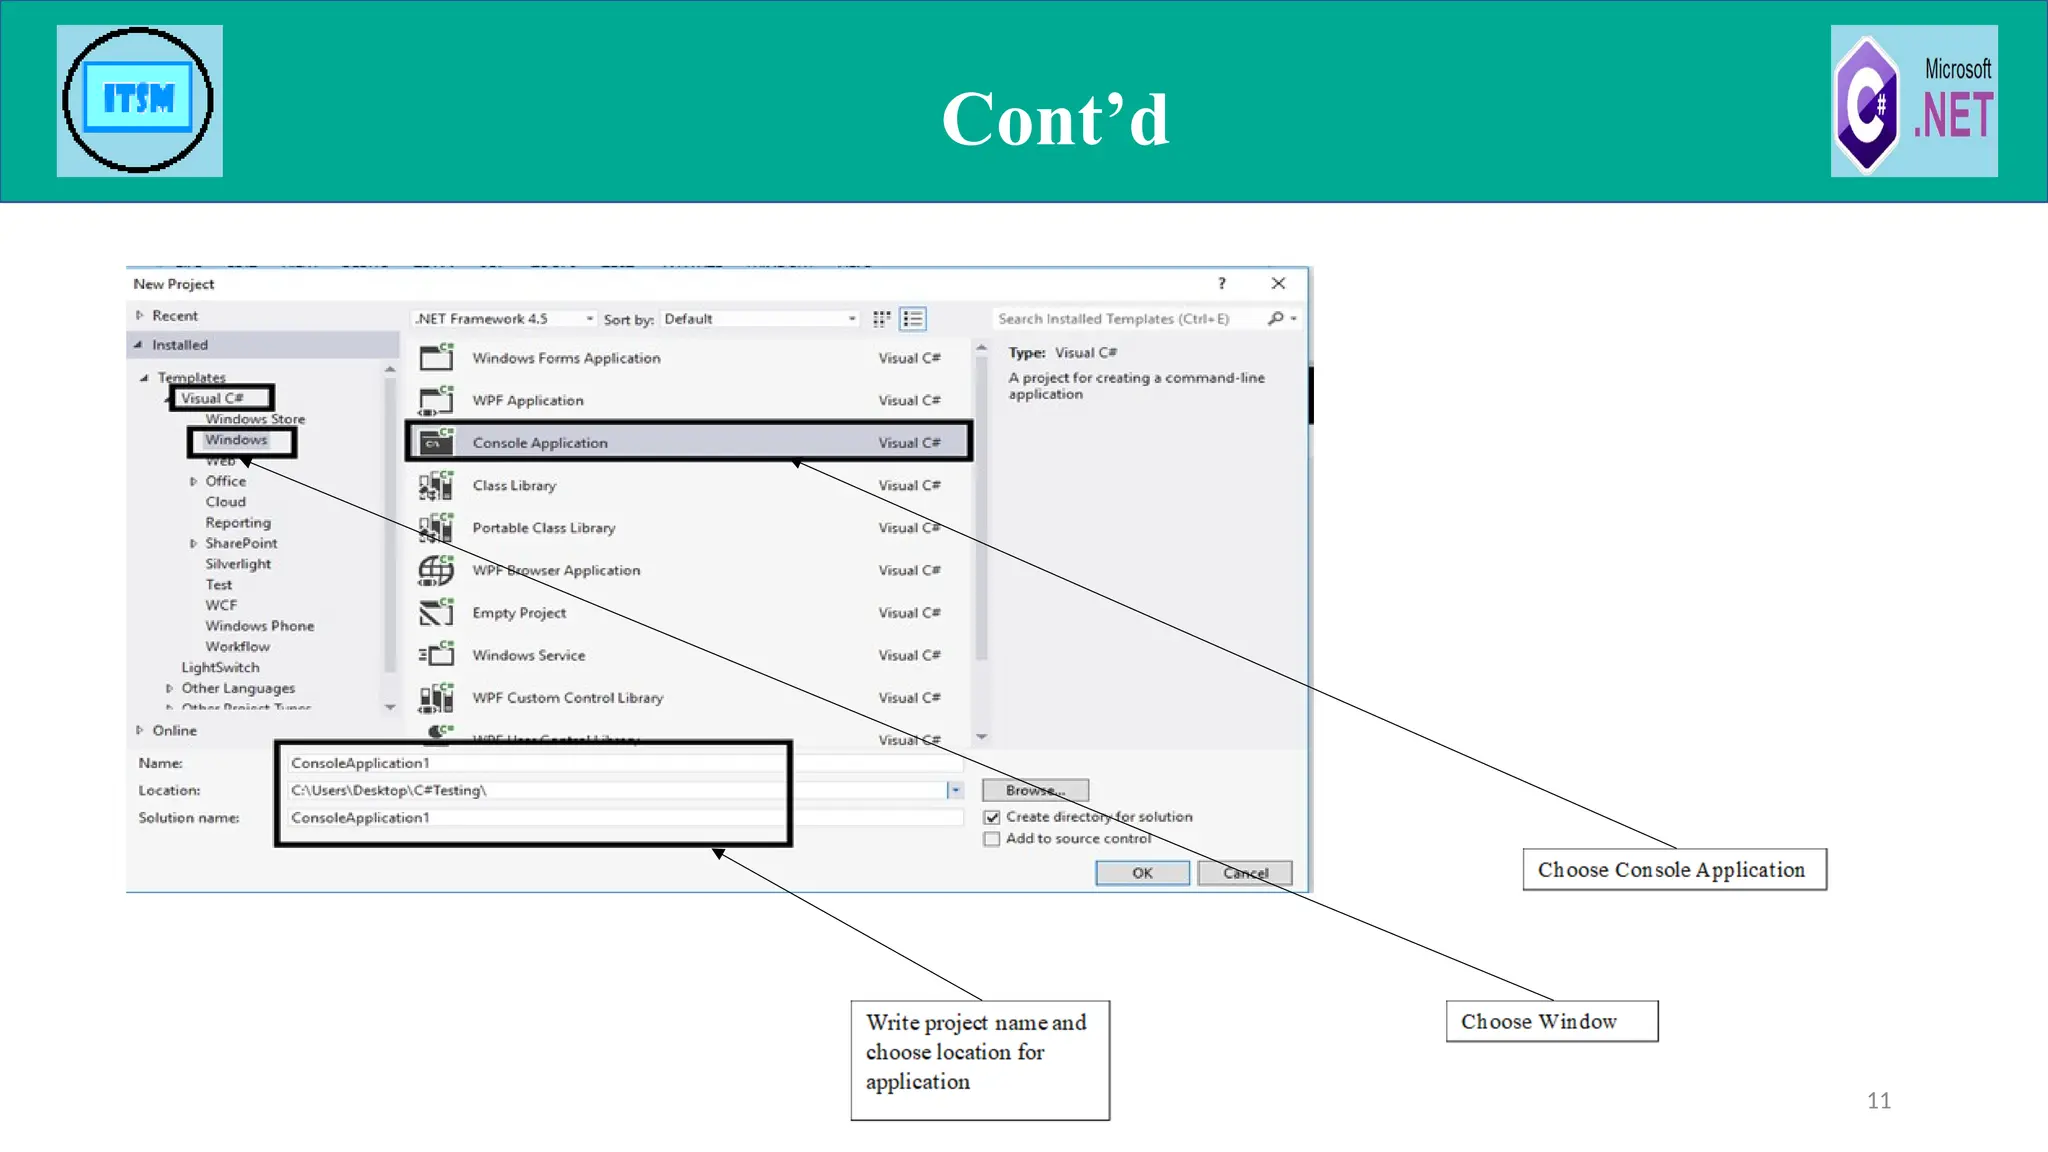Click the WPF Application template icon
This screenshot has height=1152, width=2048.
(x=436, y=400)
